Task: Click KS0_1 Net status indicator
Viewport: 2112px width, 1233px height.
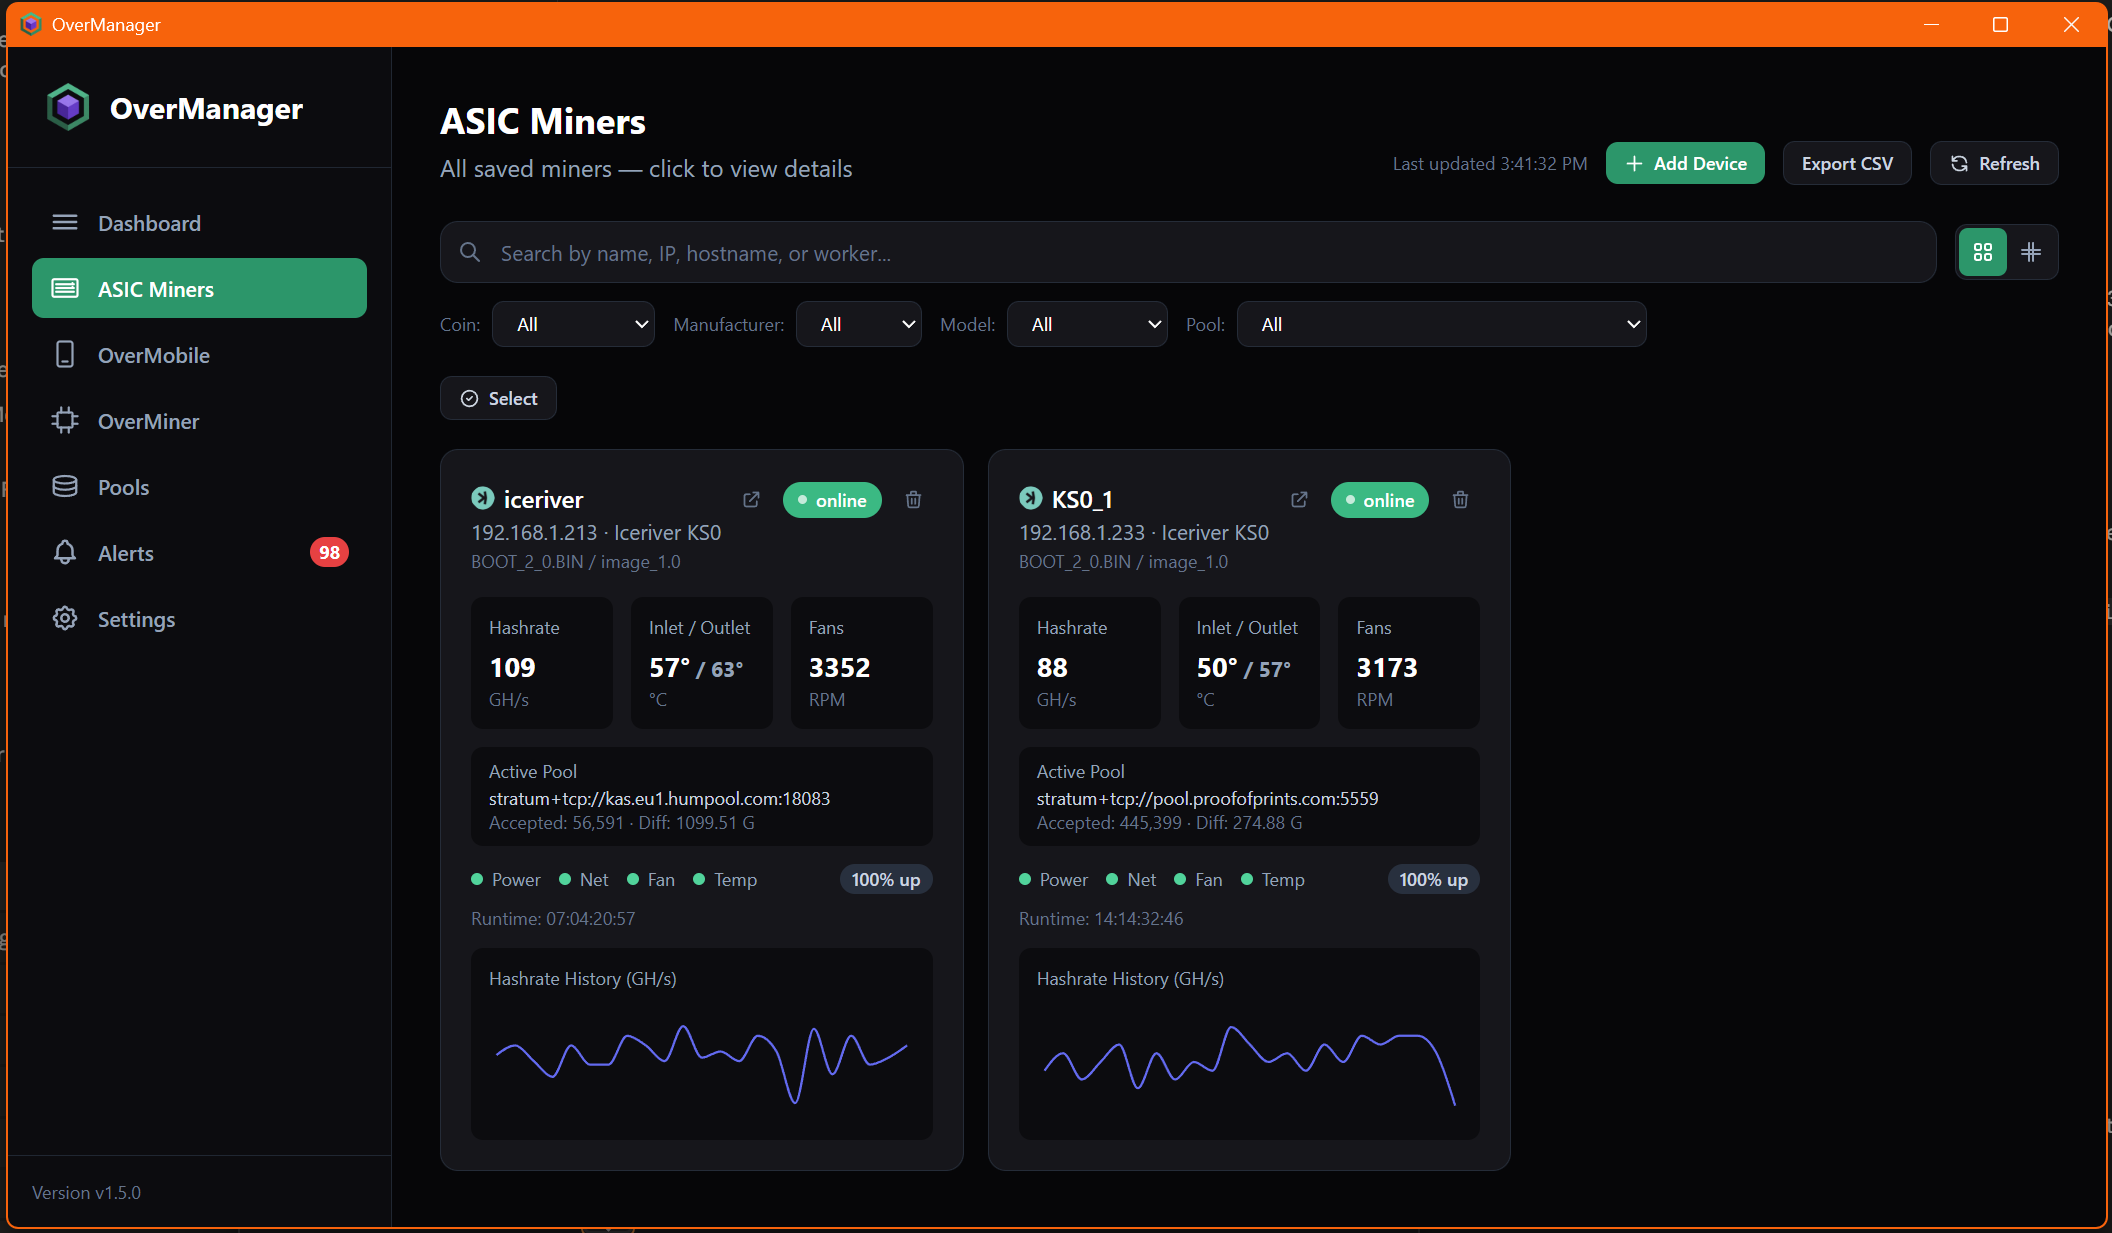Action: click(x=1131, y=879)
